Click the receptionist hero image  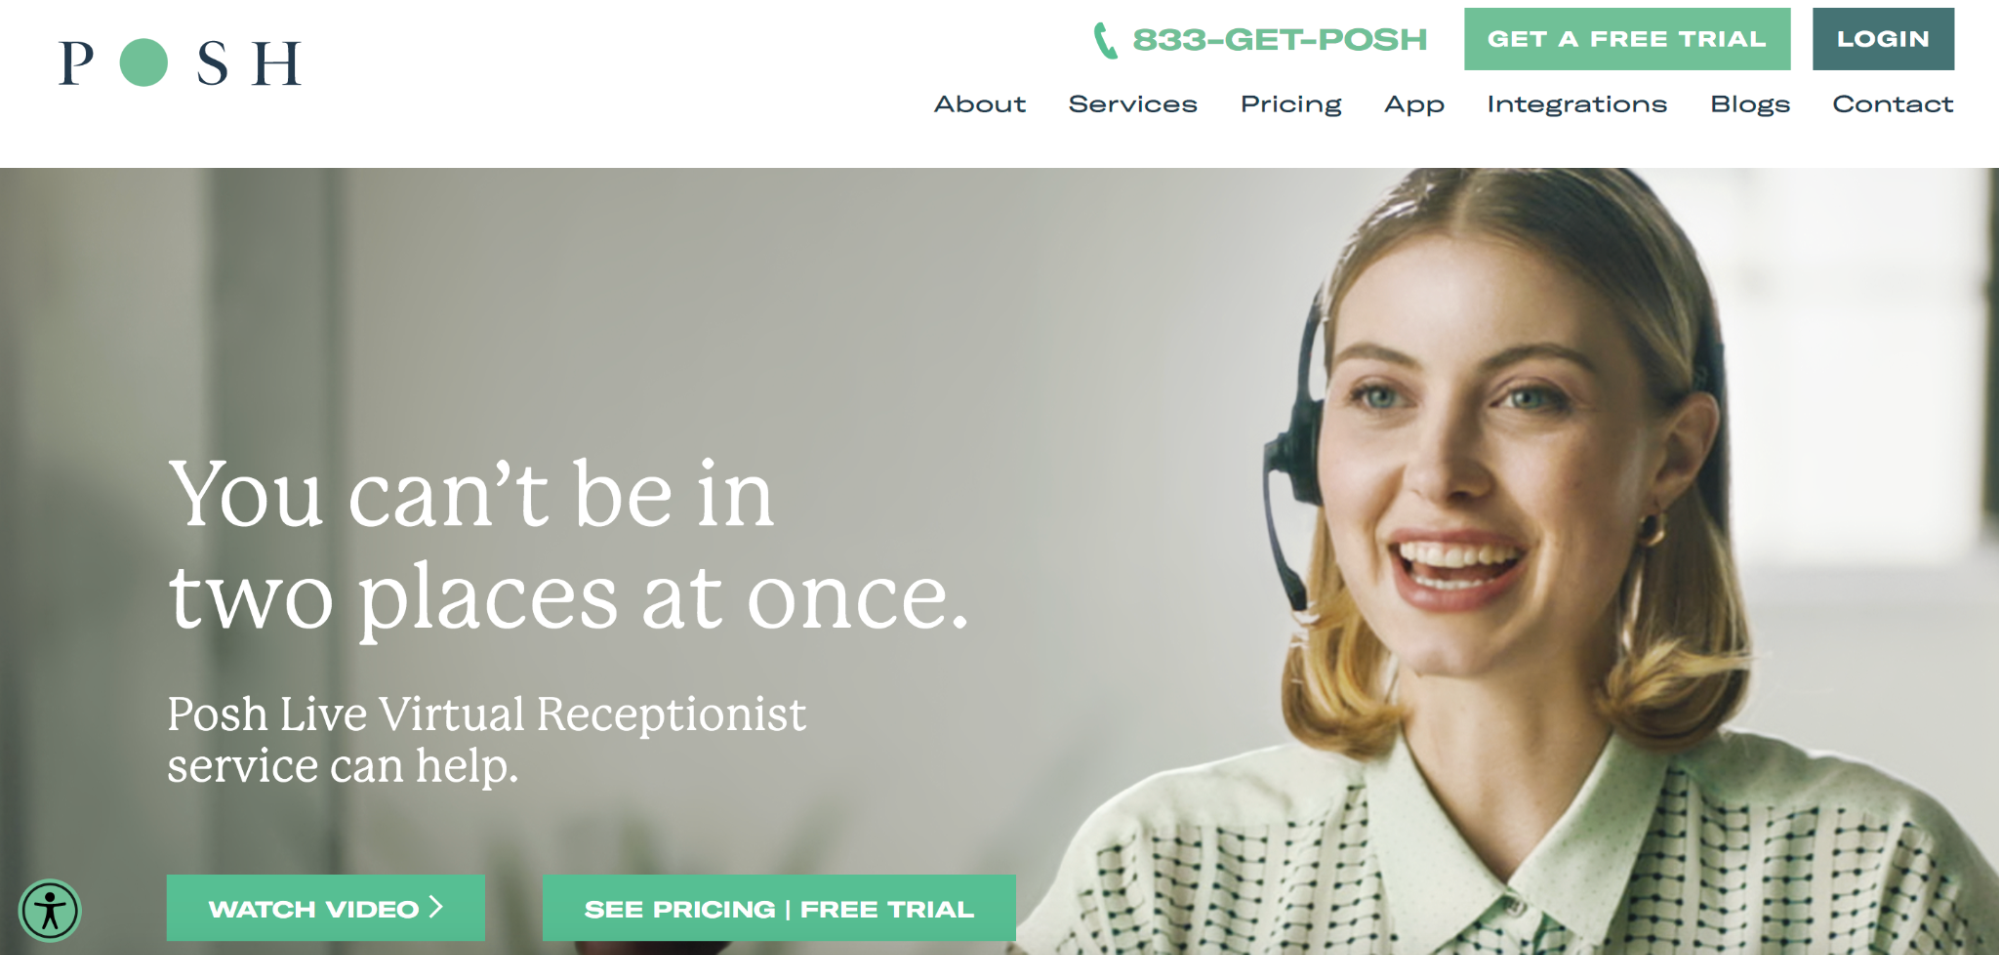pos(1500,560)
